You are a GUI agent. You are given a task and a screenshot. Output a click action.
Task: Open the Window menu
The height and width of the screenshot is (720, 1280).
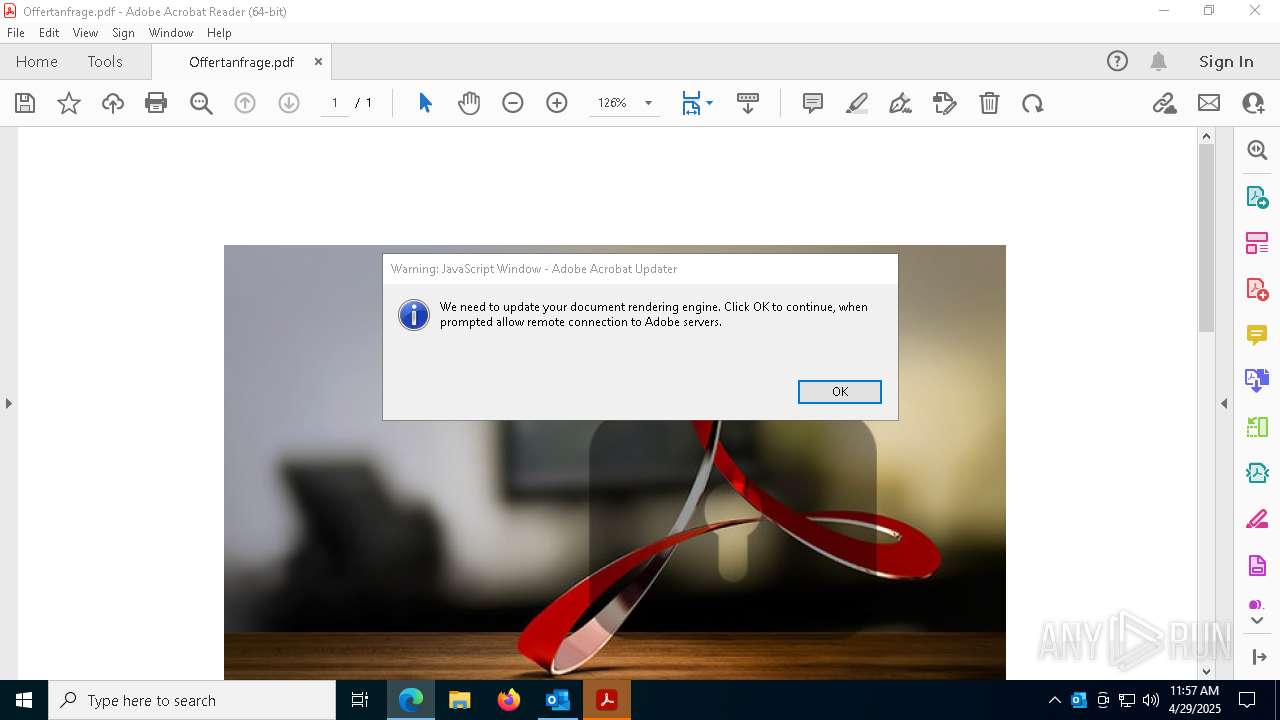coord(171,32)
